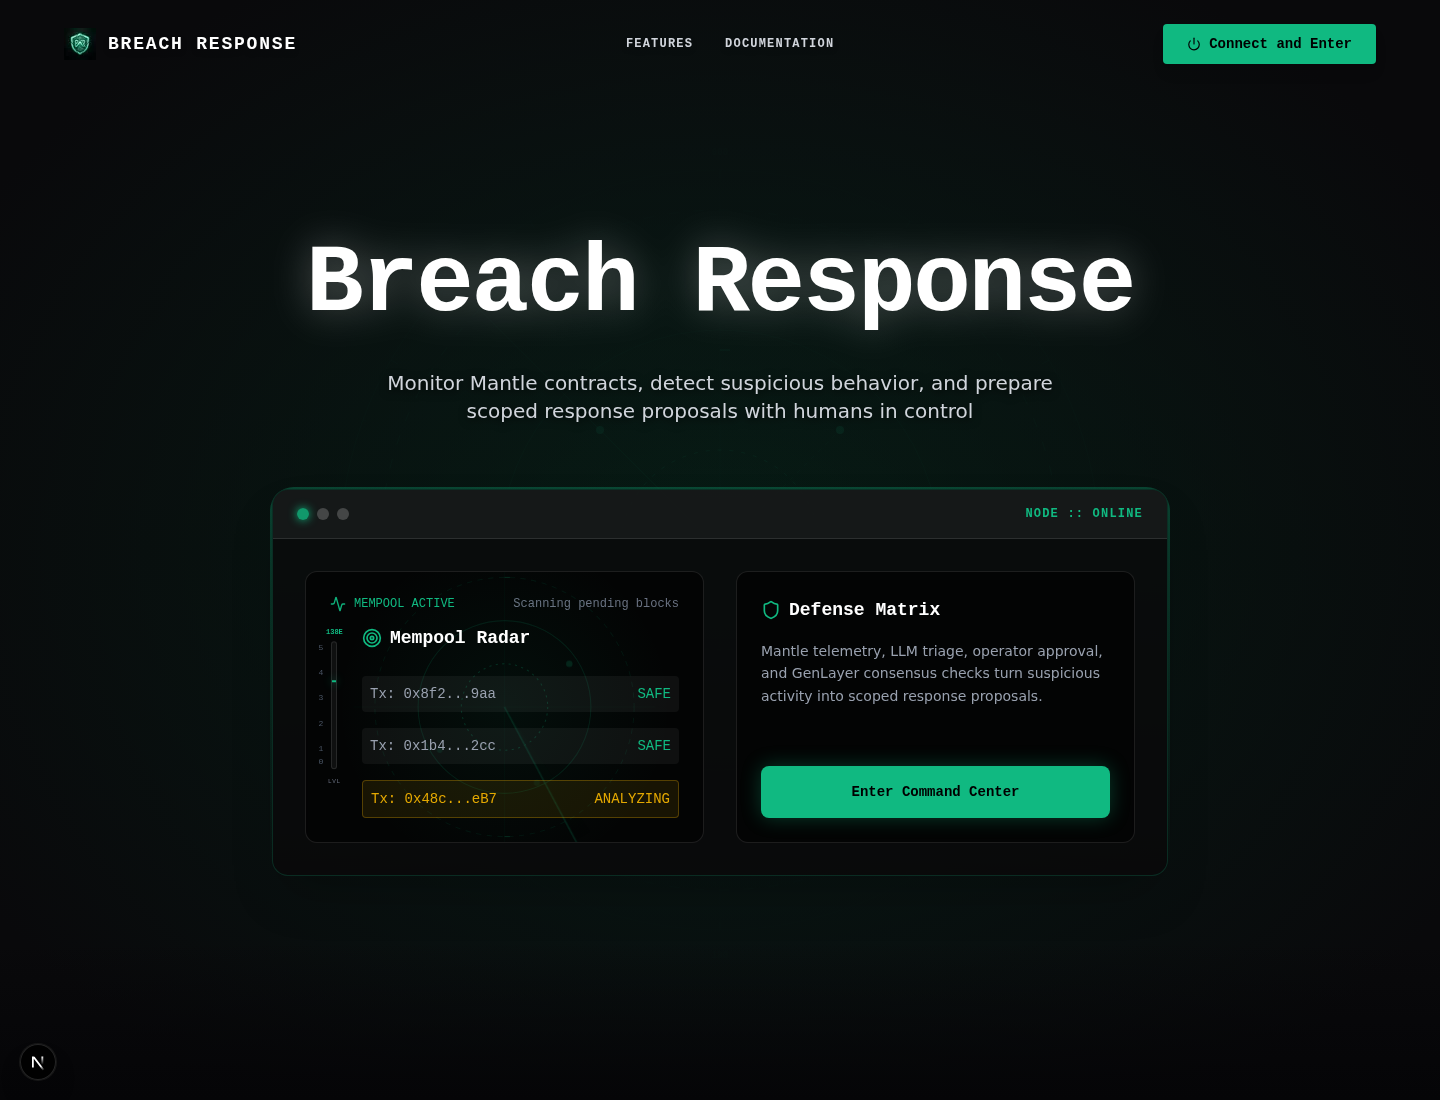1440x1100 pixels.
Task: Click the shield icon beside Defense Matrix
Action: [771, 610]
